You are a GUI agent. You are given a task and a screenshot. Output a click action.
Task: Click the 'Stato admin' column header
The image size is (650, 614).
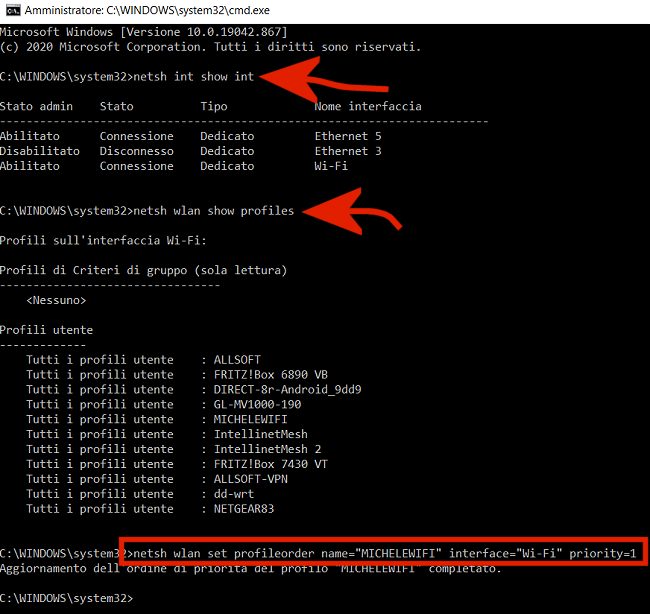[36, 107]
